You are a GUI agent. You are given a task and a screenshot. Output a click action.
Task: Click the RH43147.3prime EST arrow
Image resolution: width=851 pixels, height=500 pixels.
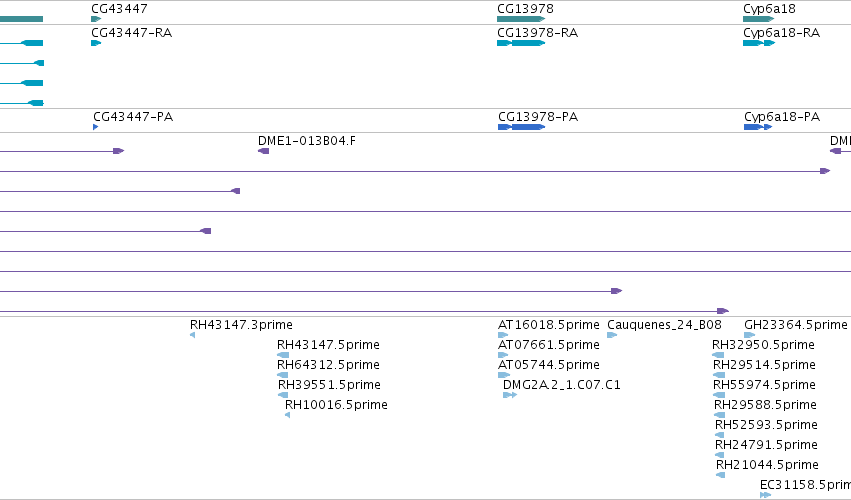click(193, 335)
